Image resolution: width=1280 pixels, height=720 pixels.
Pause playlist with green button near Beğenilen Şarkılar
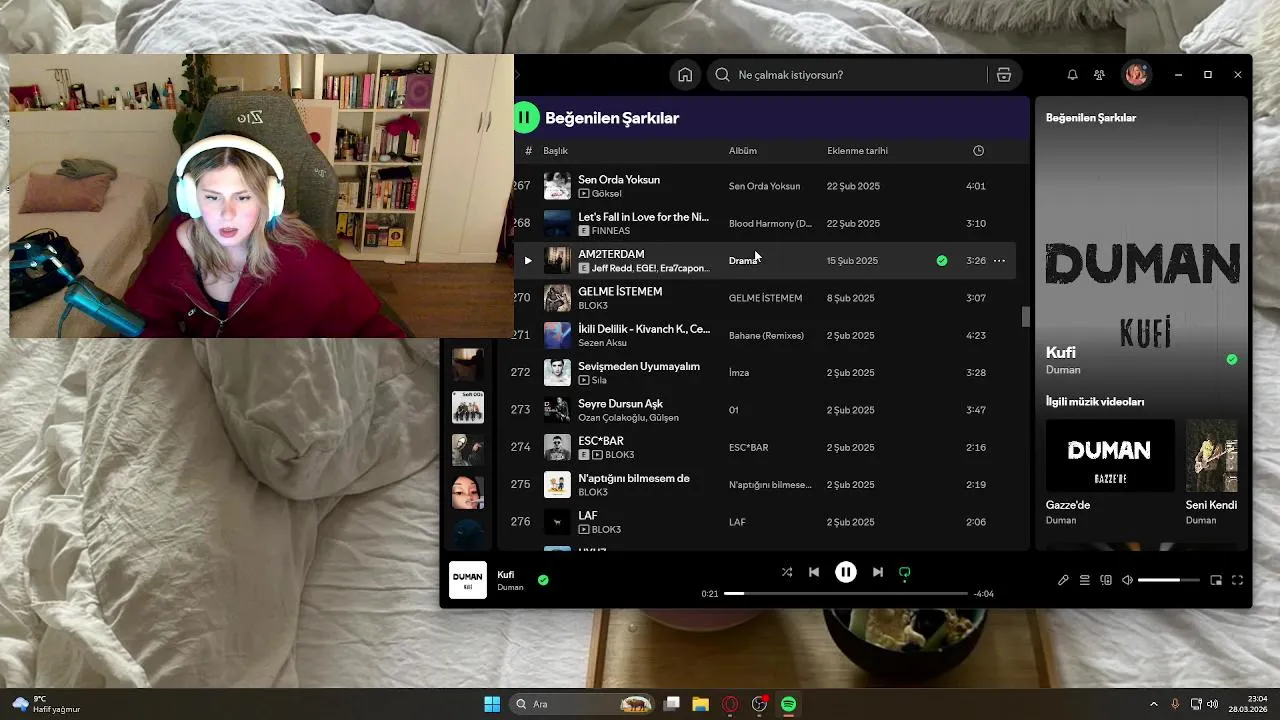point(524,118)
